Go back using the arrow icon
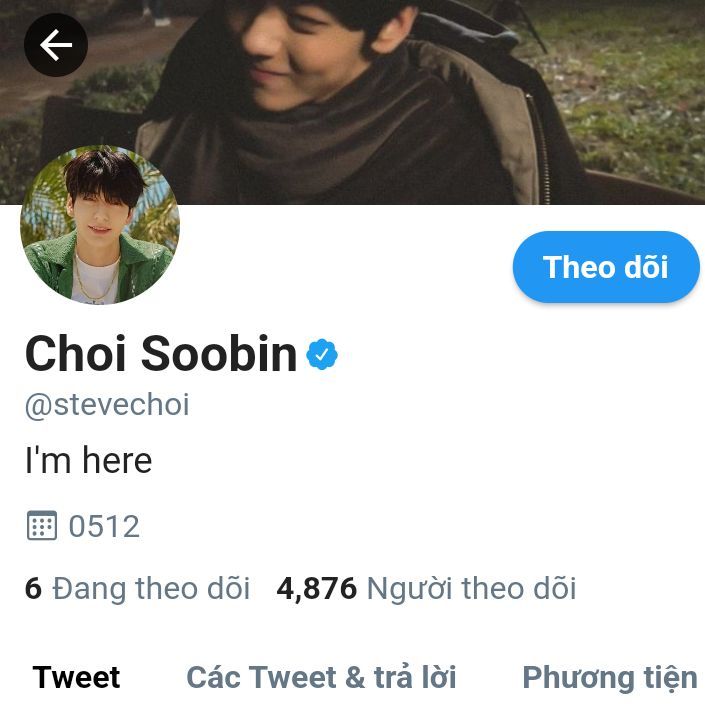The image size is (705, 715). (x=56, y=45)
